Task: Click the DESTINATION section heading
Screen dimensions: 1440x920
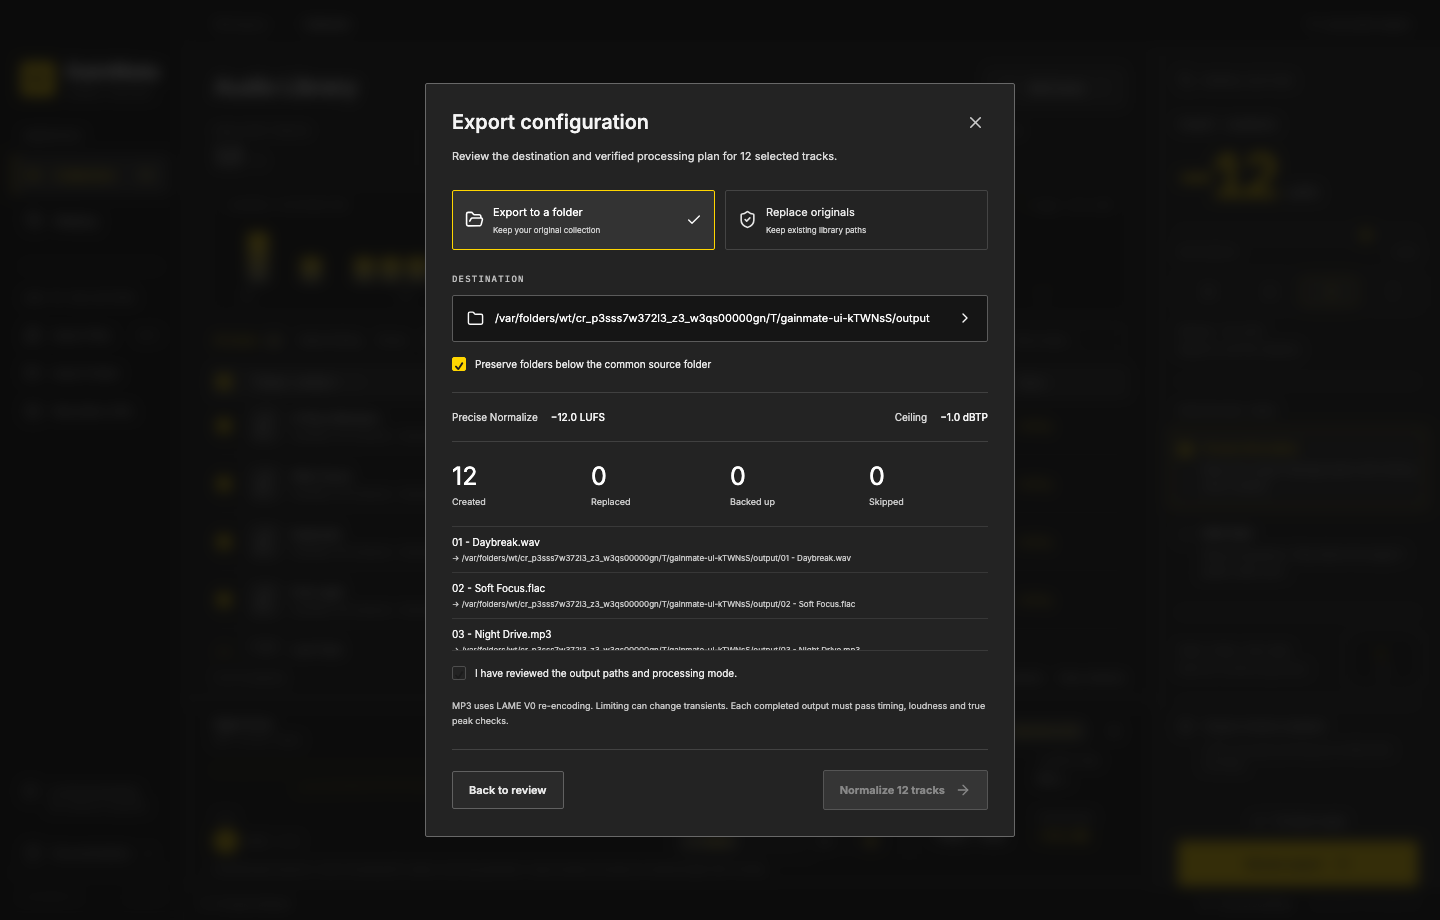Action: [x=488, y=279]
